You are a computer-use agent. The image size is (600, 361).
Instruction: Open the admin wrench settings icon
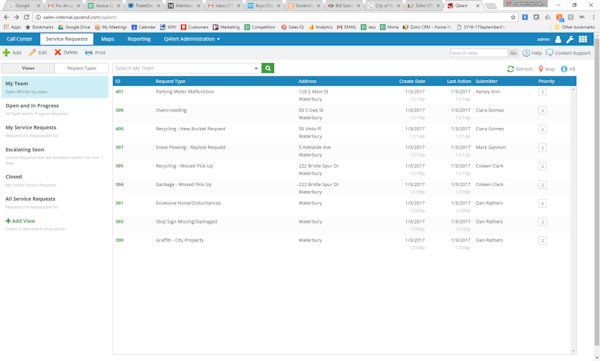pos(570,39)
